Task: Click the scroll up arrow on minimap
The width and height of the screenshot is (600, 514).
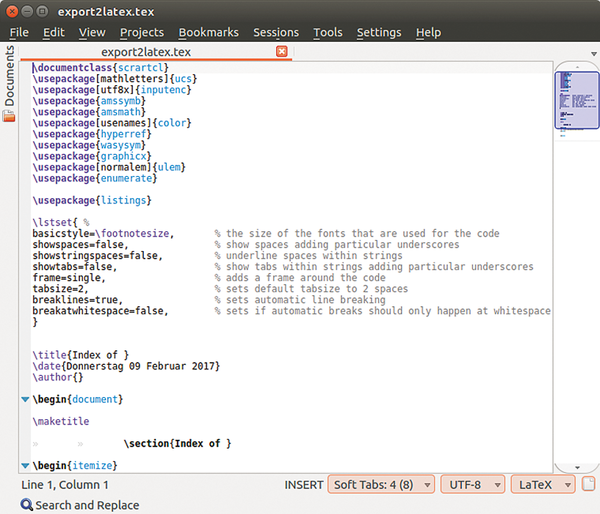Action: point(577,67)
